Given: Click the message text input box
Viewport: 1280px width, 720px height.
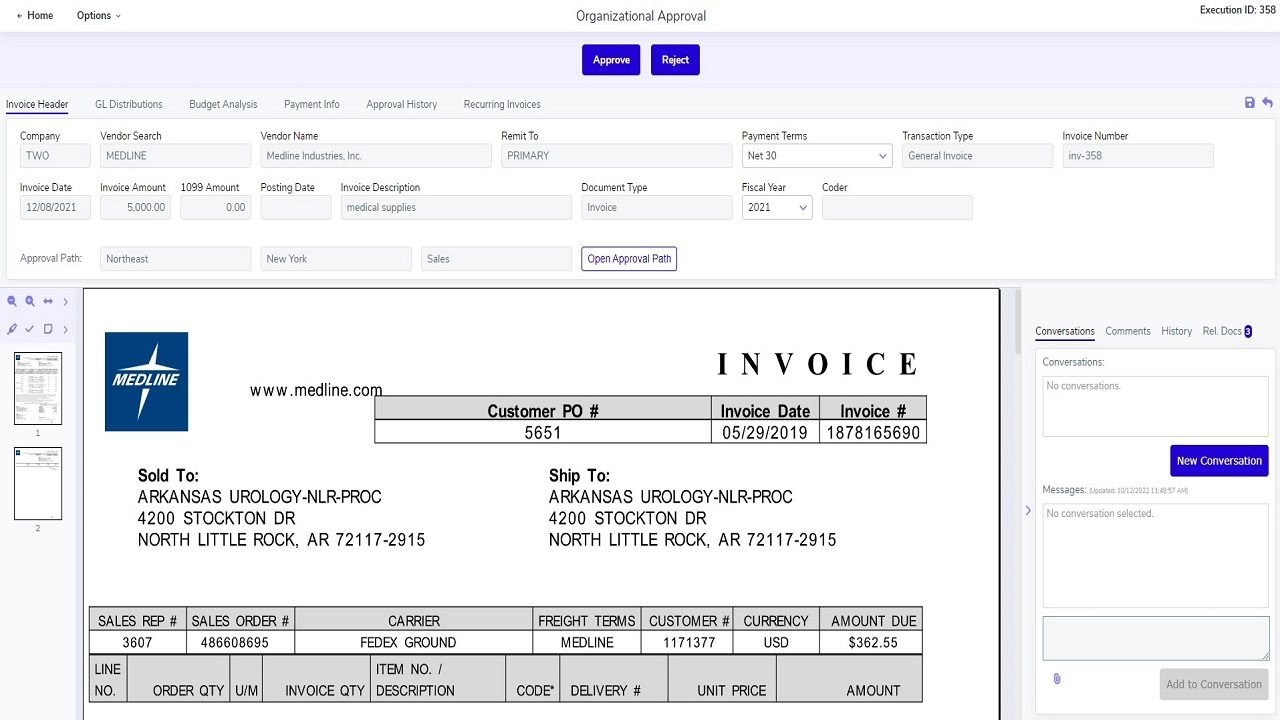Looking at the screenshot, I should pos(1155,638).
